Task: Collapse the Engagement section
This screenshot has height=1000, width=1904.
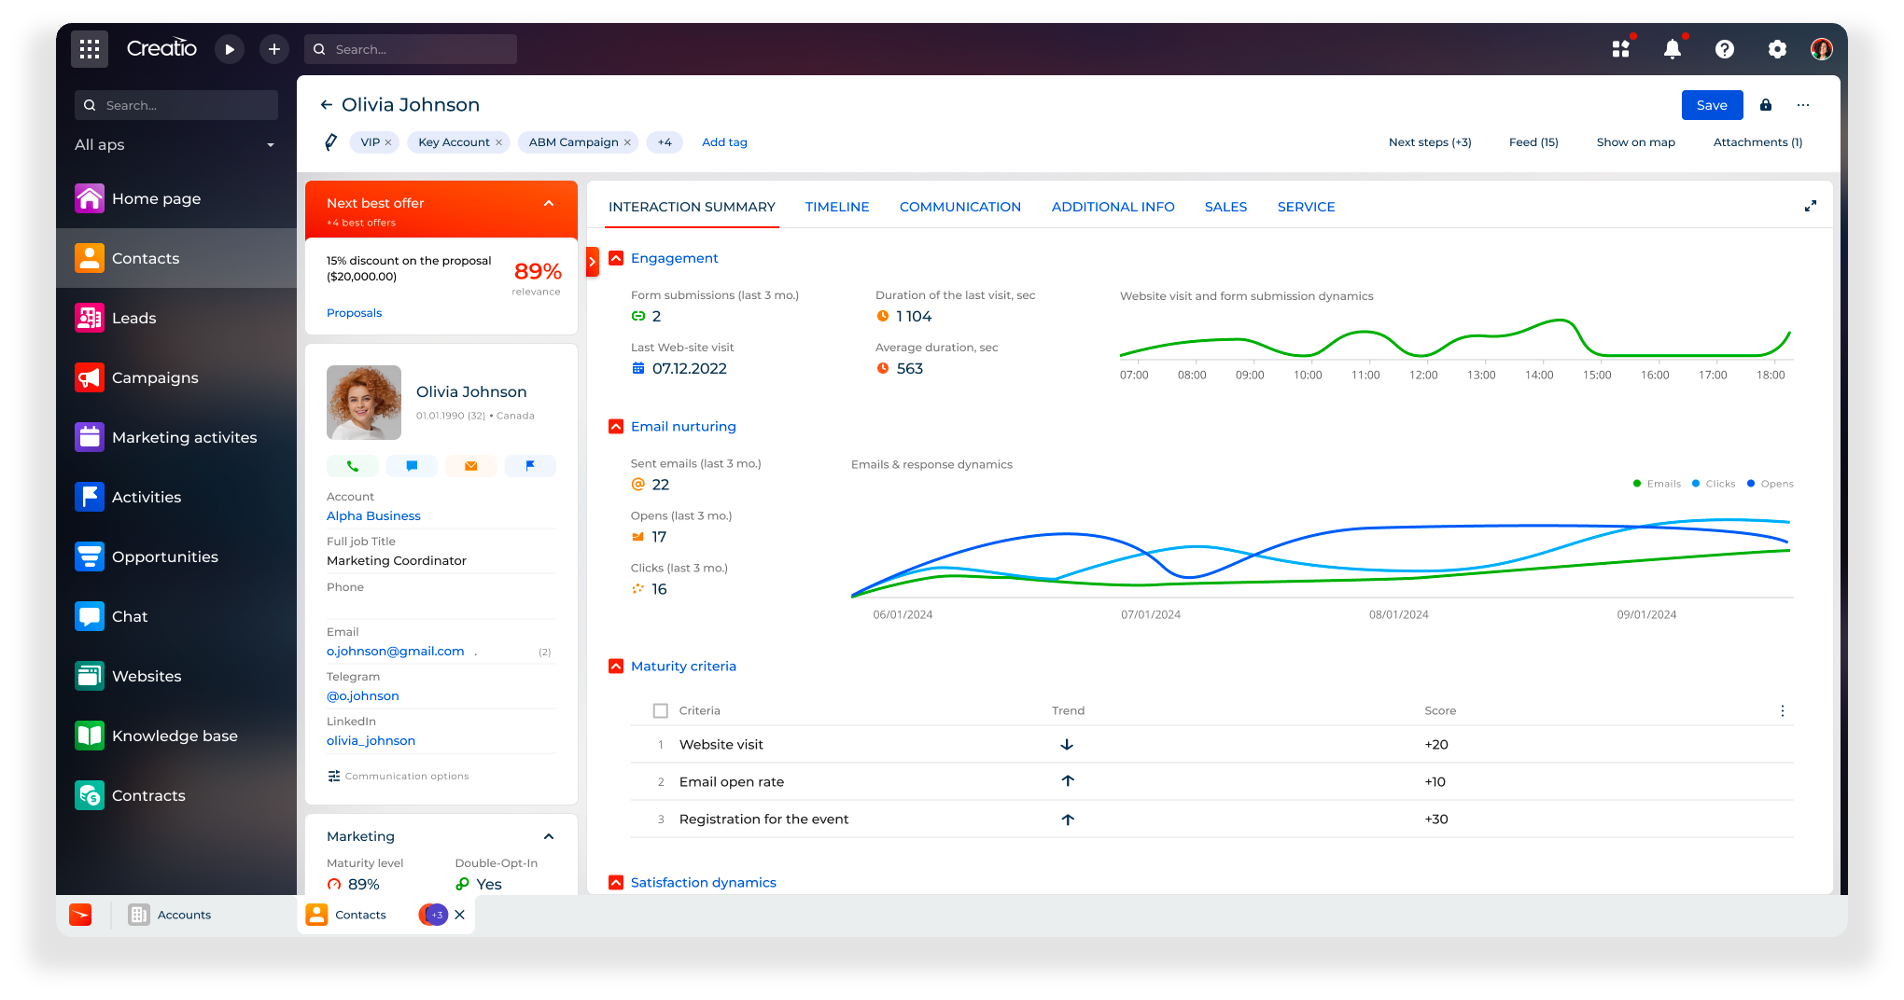Action: [x=616, y=258]
